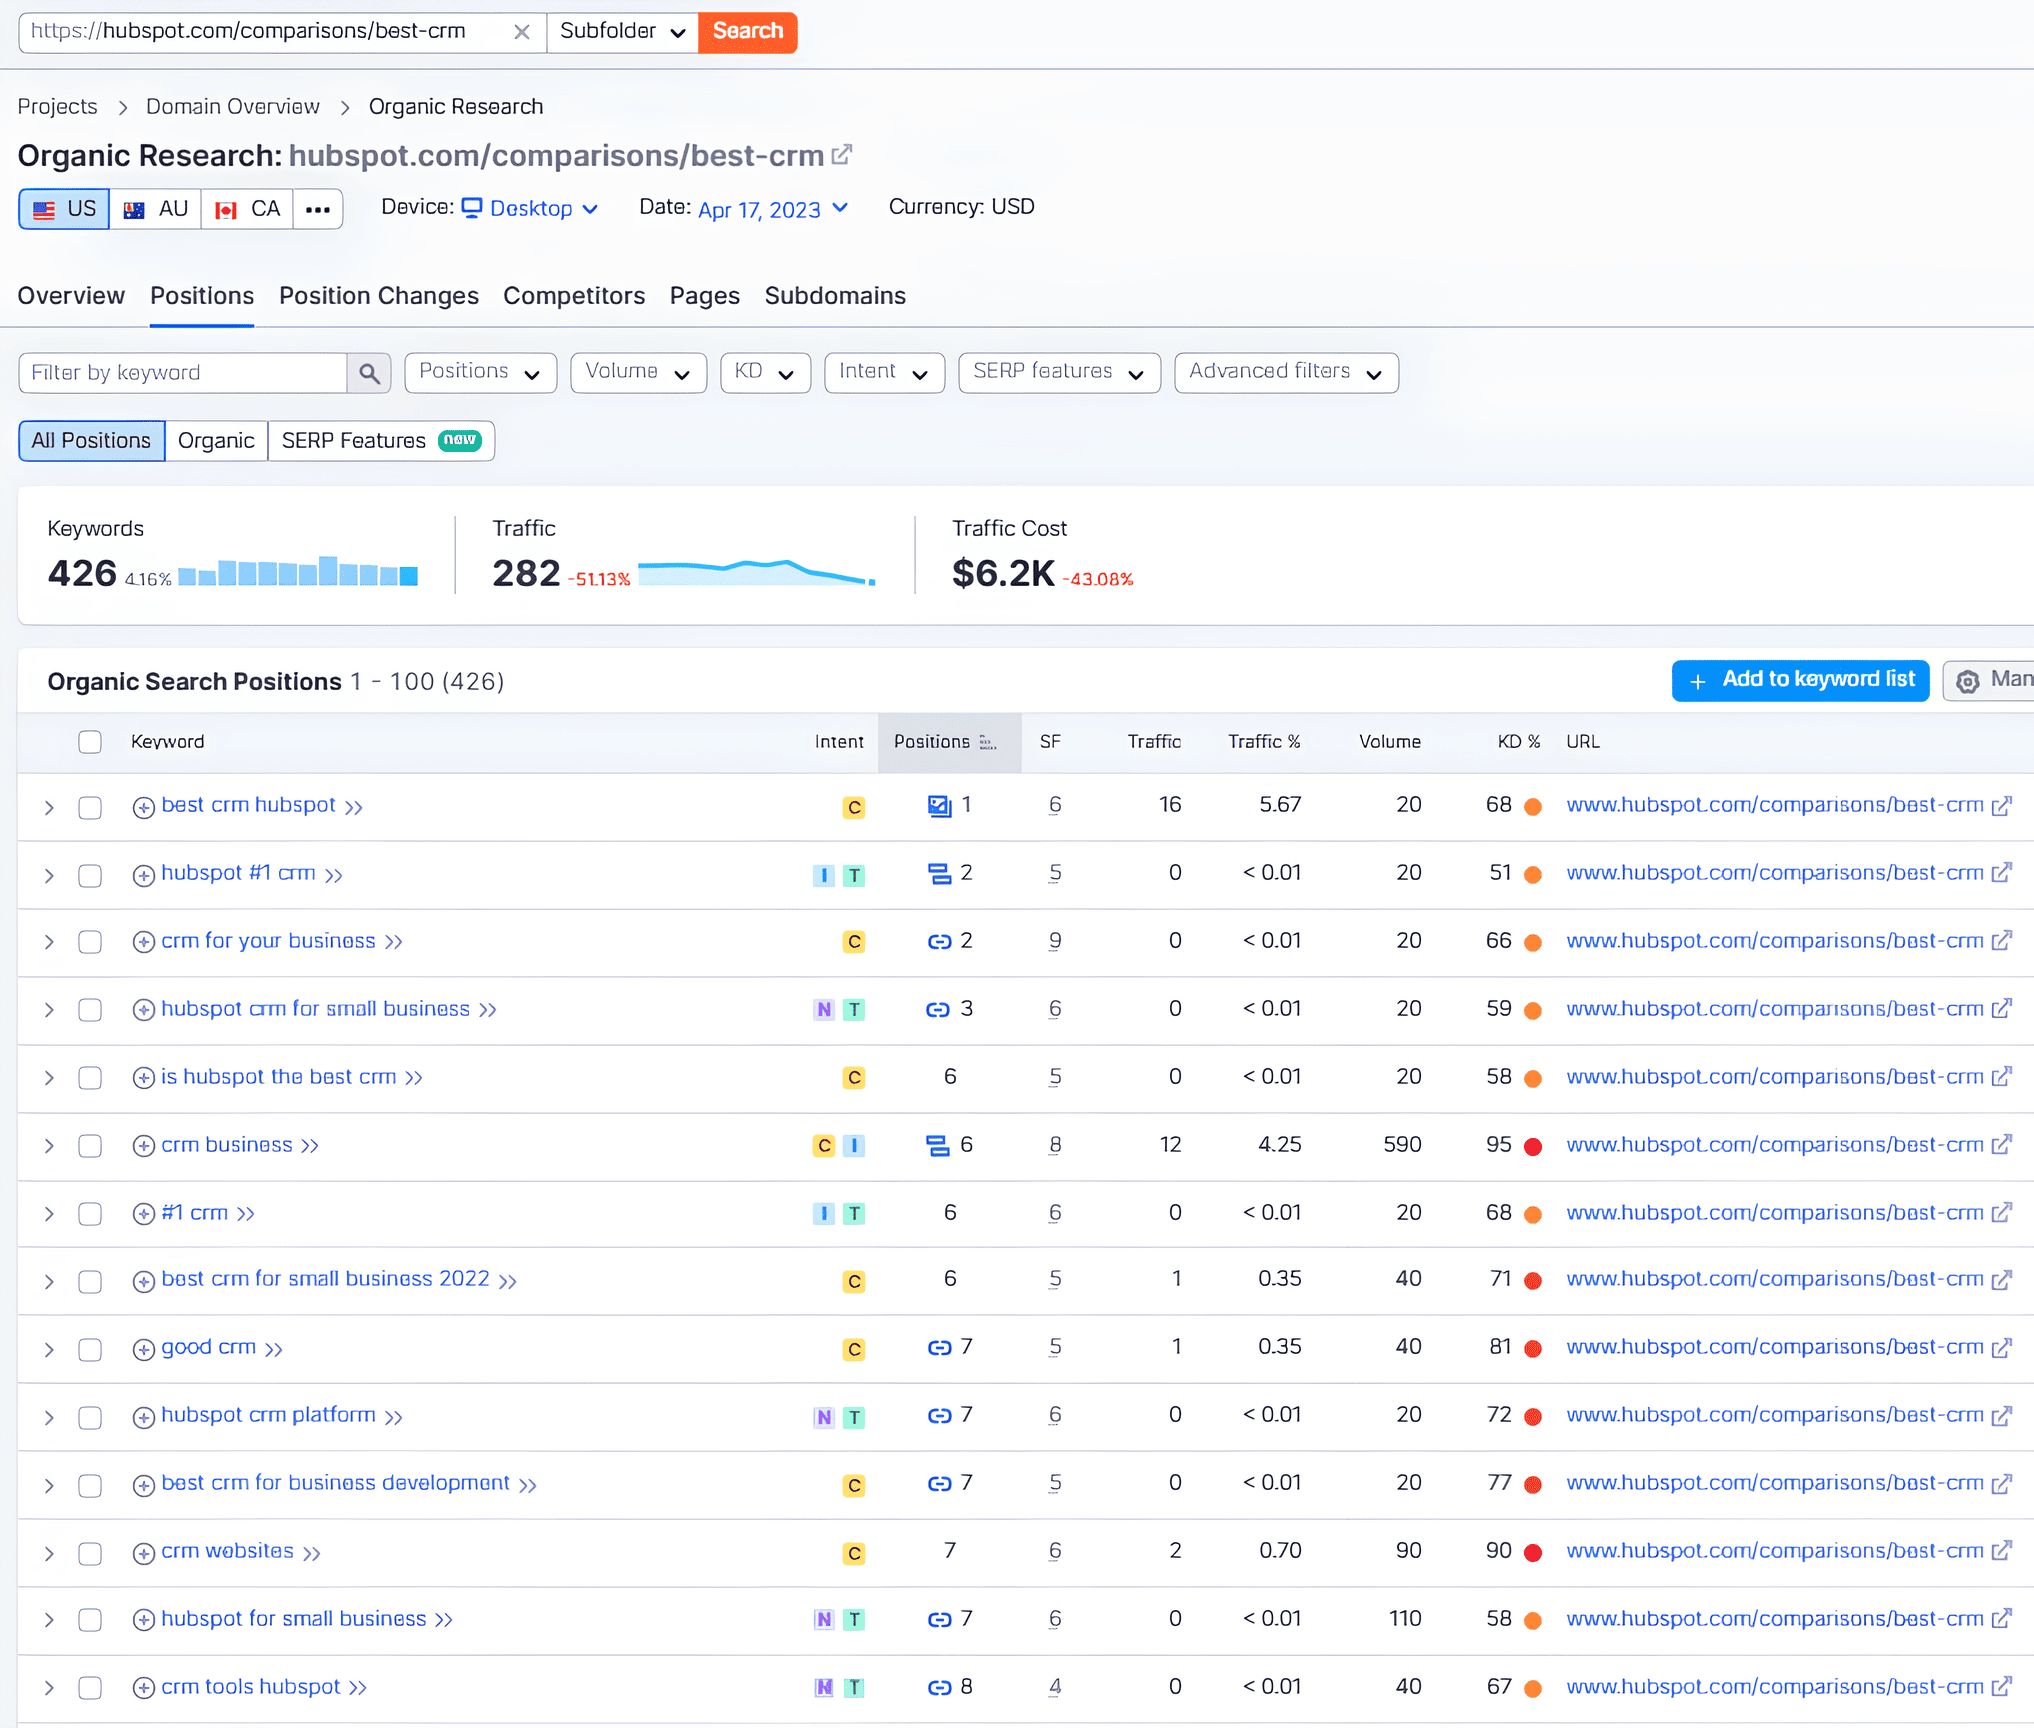2034x1728 pixels.
Task: Check the box for 'hubspot crm platform'
Action: [90, 1417]
